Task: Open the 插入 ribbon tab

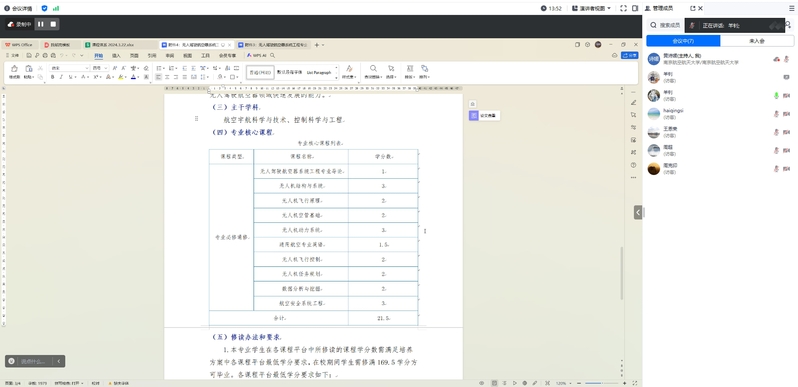Action: point(117,55)
